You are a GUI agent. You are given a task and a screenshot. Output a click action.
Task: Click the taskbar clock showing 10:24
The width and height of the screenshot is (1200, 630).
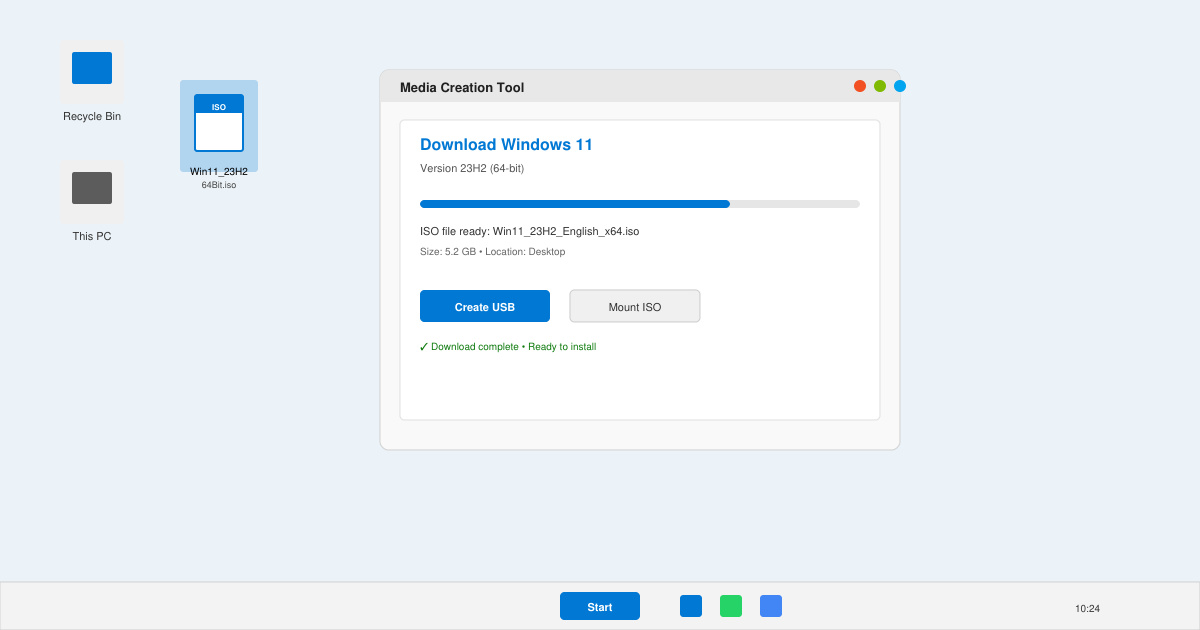point(1087,608)
